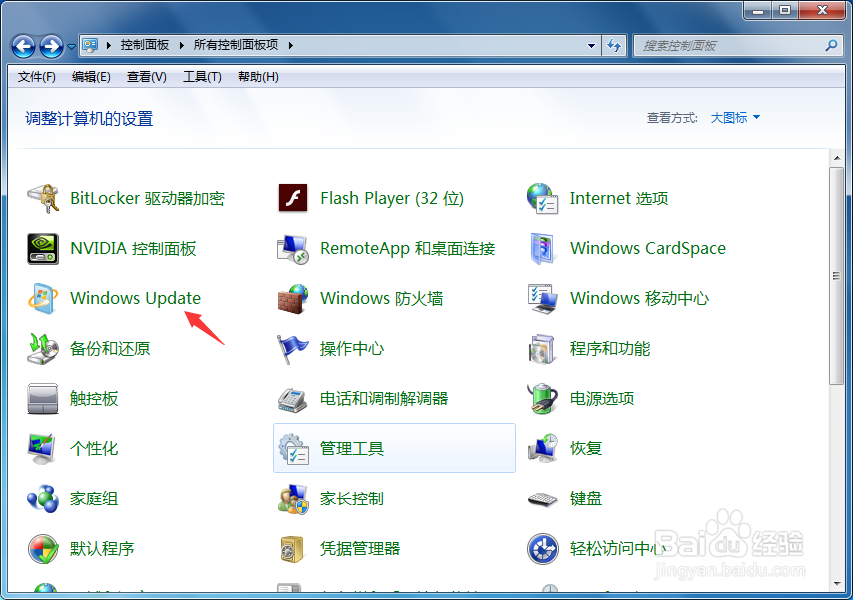
Task: Click the vertical scrollbar thumb
Action: pos(836,276)
